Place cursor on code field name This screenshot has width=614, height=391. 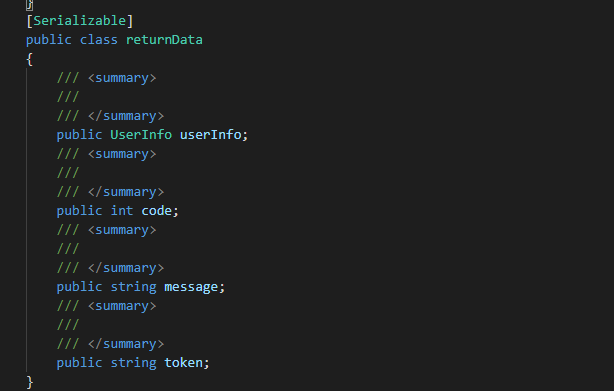coord(156,211)
